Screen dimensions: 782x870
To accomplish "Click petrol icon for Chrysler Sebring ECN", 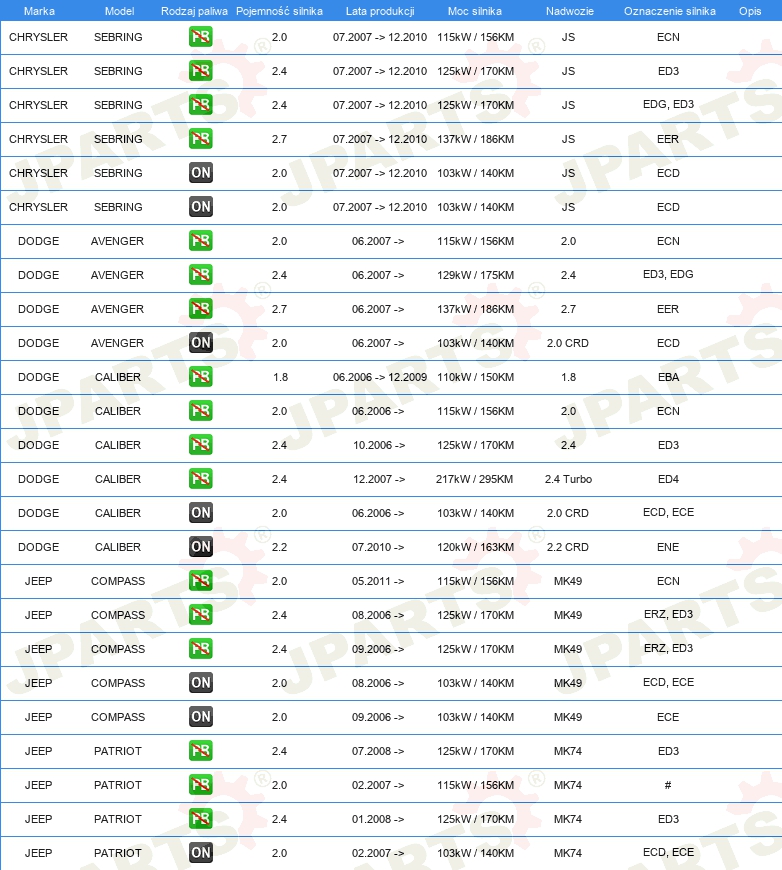I will click(x=200, y=37).
